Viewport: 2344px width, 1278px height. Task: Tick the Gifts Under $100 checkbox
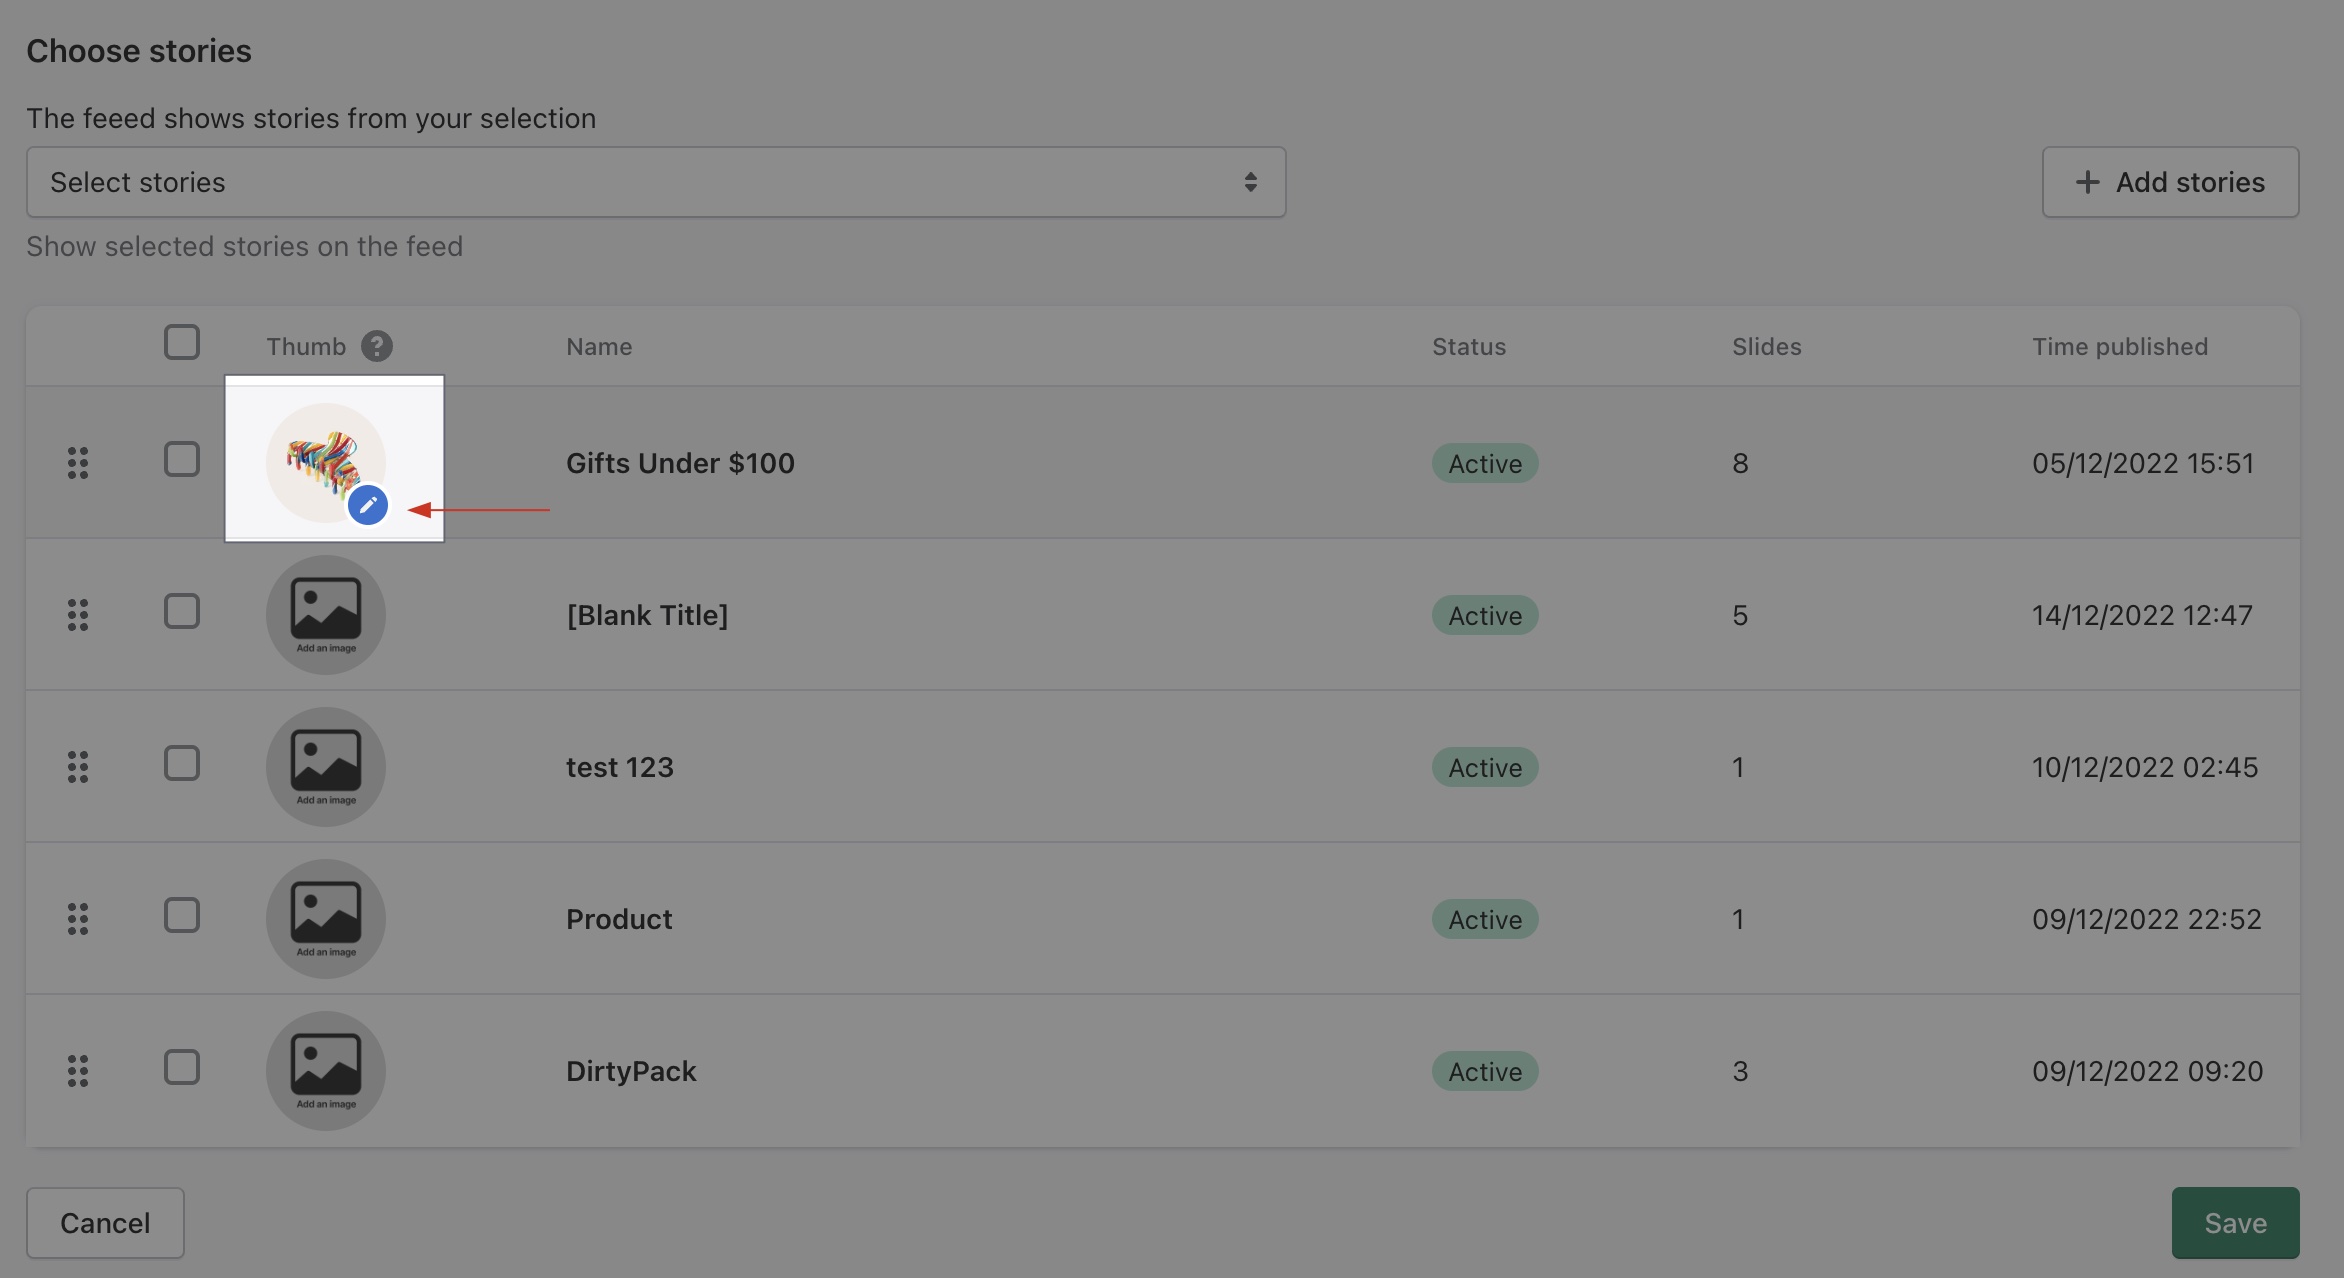click(182, 460)
